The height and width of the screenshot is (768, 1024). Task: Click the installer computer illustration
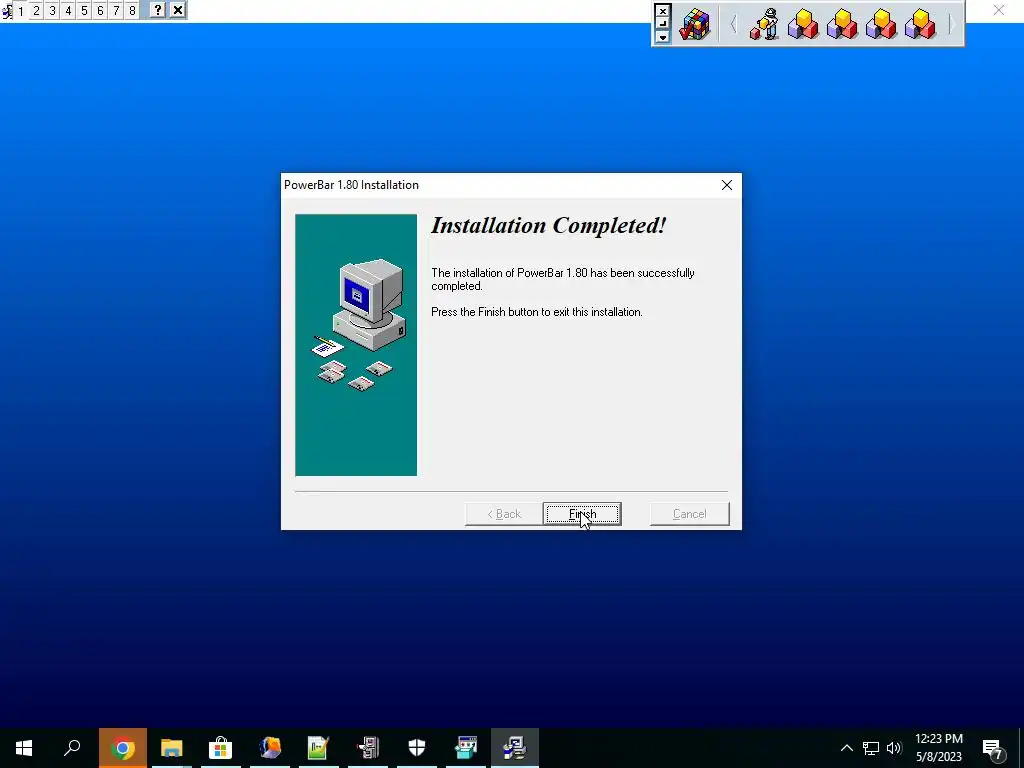(356, 345)
